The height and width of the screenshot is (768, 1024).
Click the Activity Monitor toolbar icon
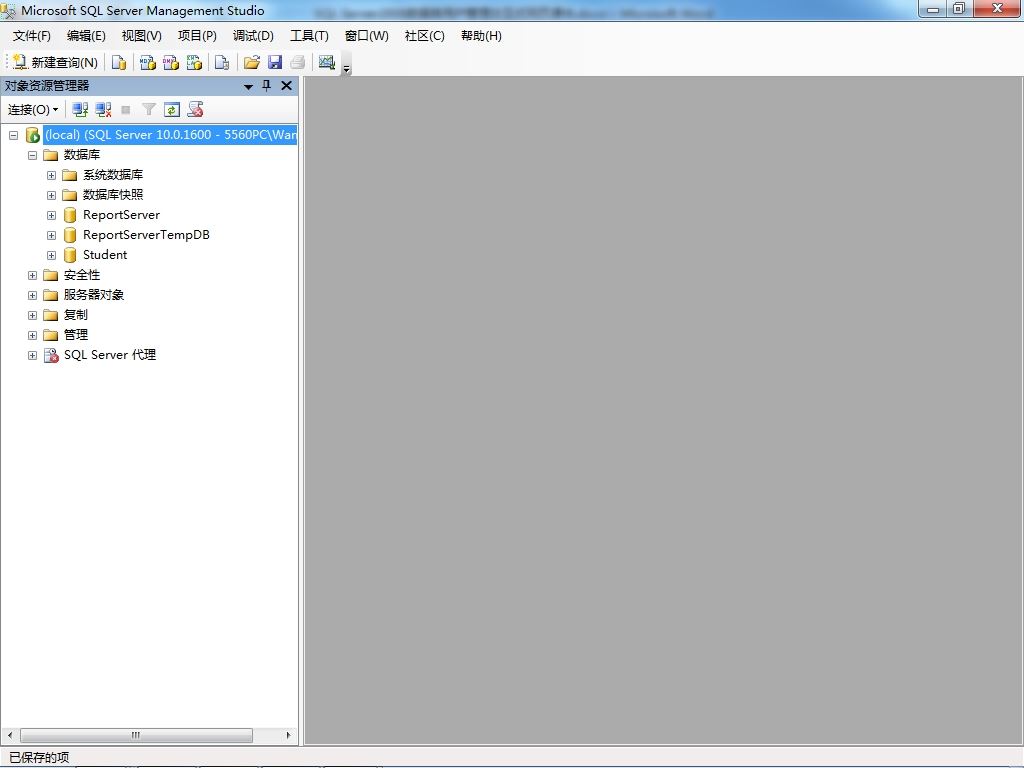pos(327,63)
